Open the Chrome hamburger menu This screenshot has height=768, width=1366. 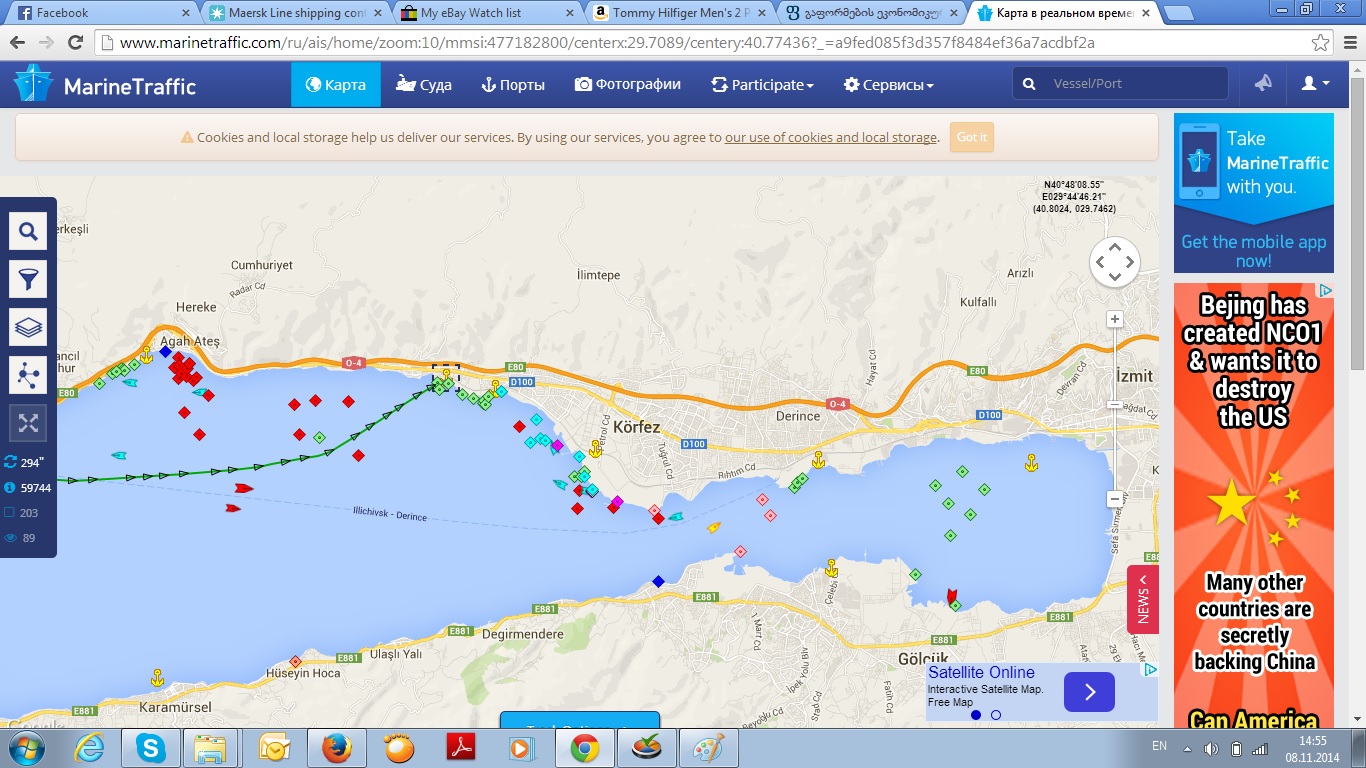1350,43
